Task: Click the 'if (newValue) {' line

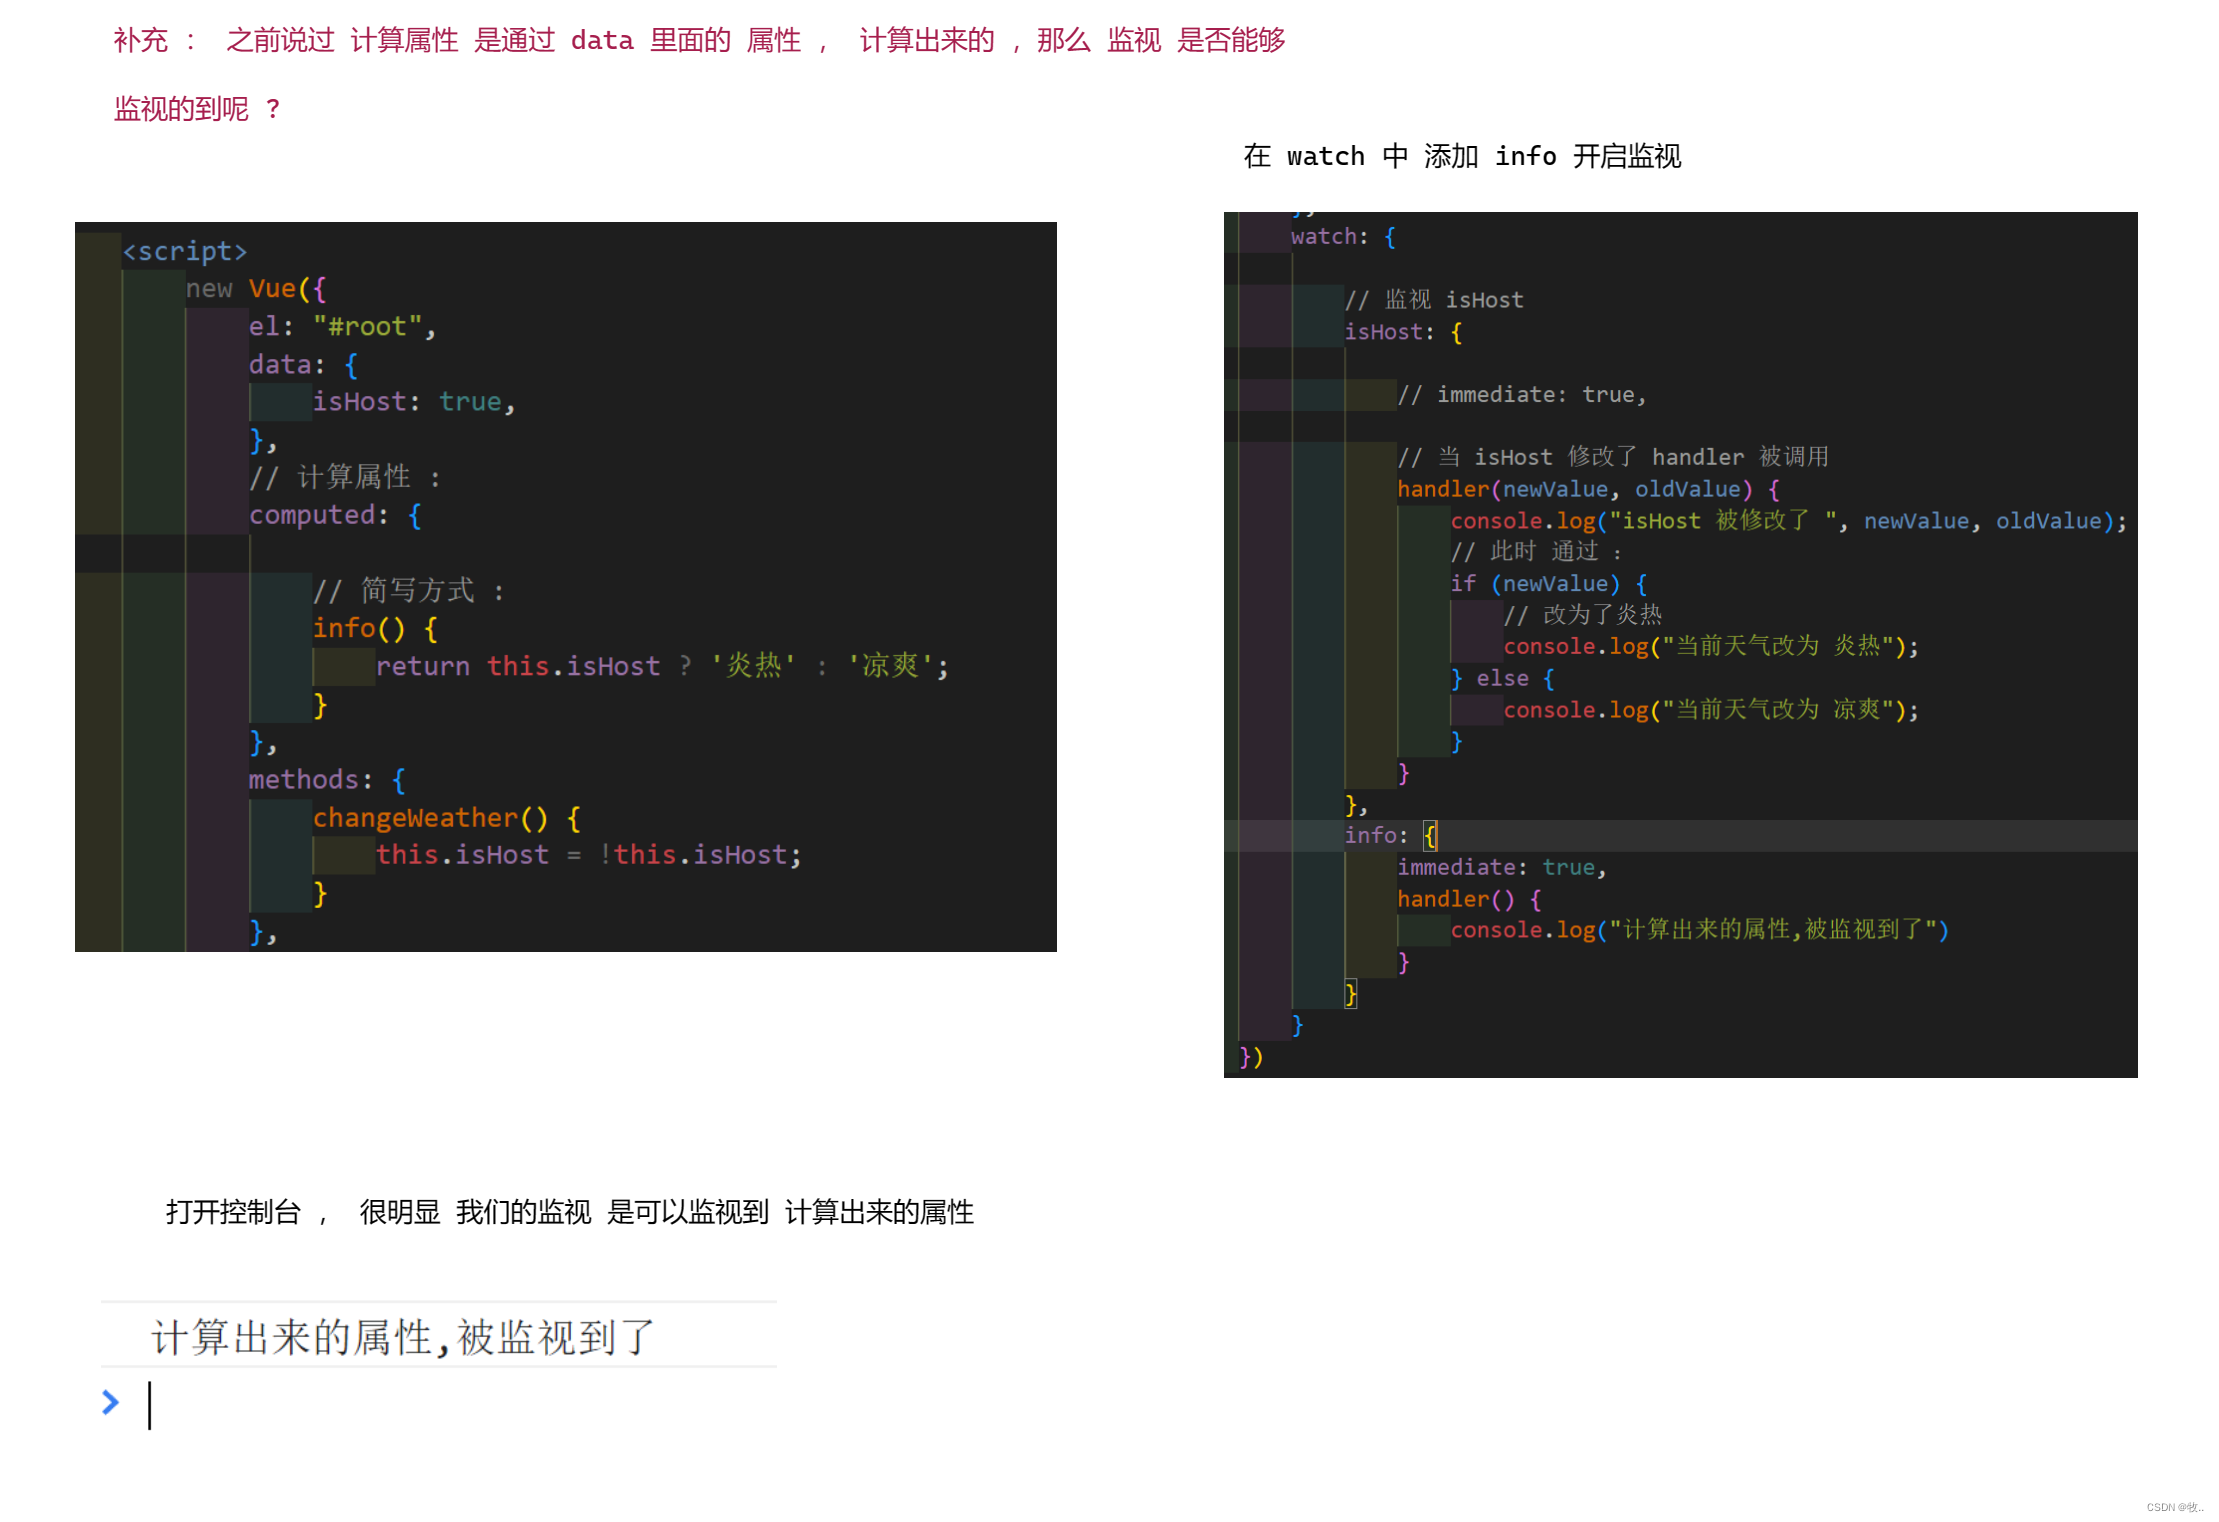Action: 1549,584
